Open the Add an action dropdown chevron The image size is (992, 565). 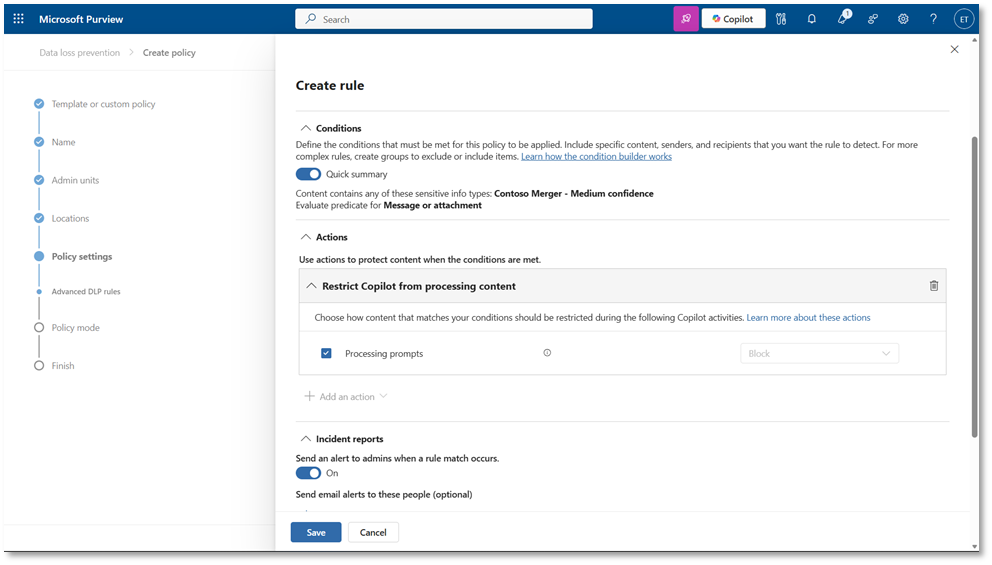click(383, 396)
